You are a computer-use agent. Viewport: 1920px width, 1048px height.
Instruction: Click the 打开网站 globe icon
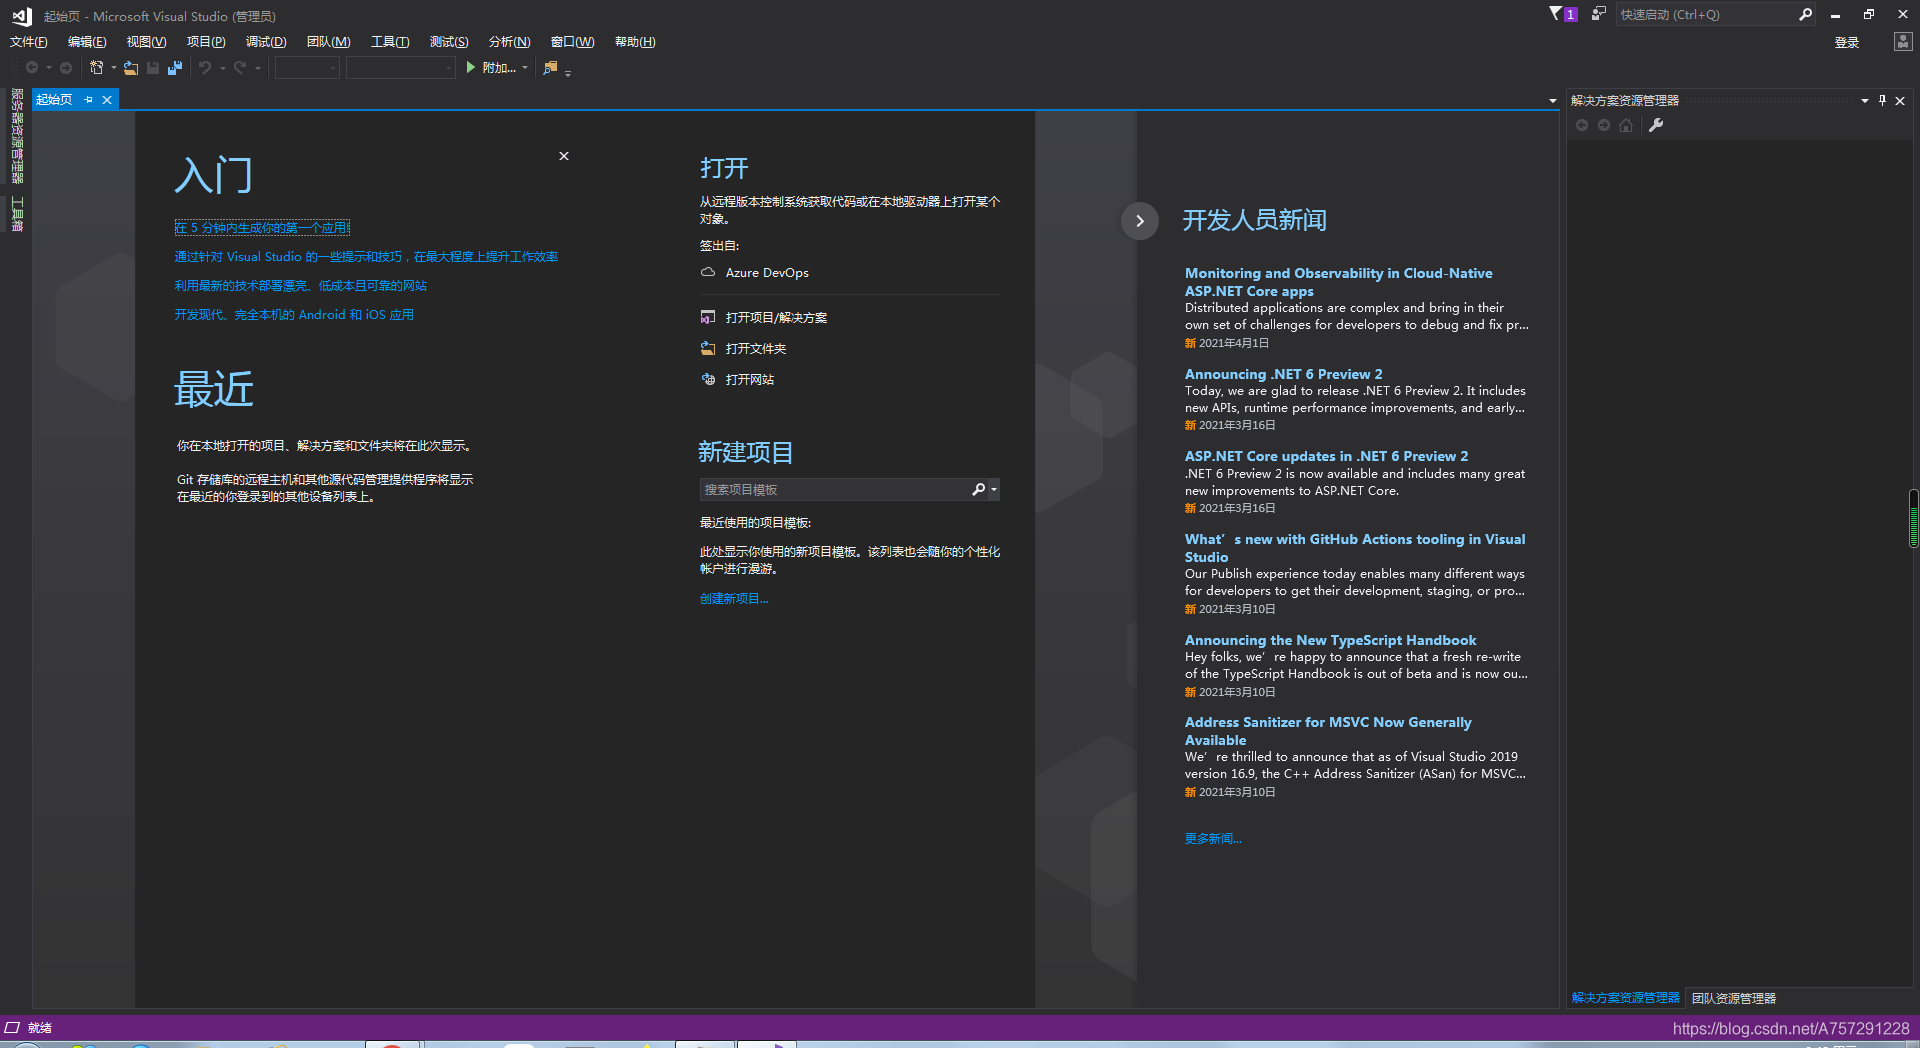[x=708, y=379]
